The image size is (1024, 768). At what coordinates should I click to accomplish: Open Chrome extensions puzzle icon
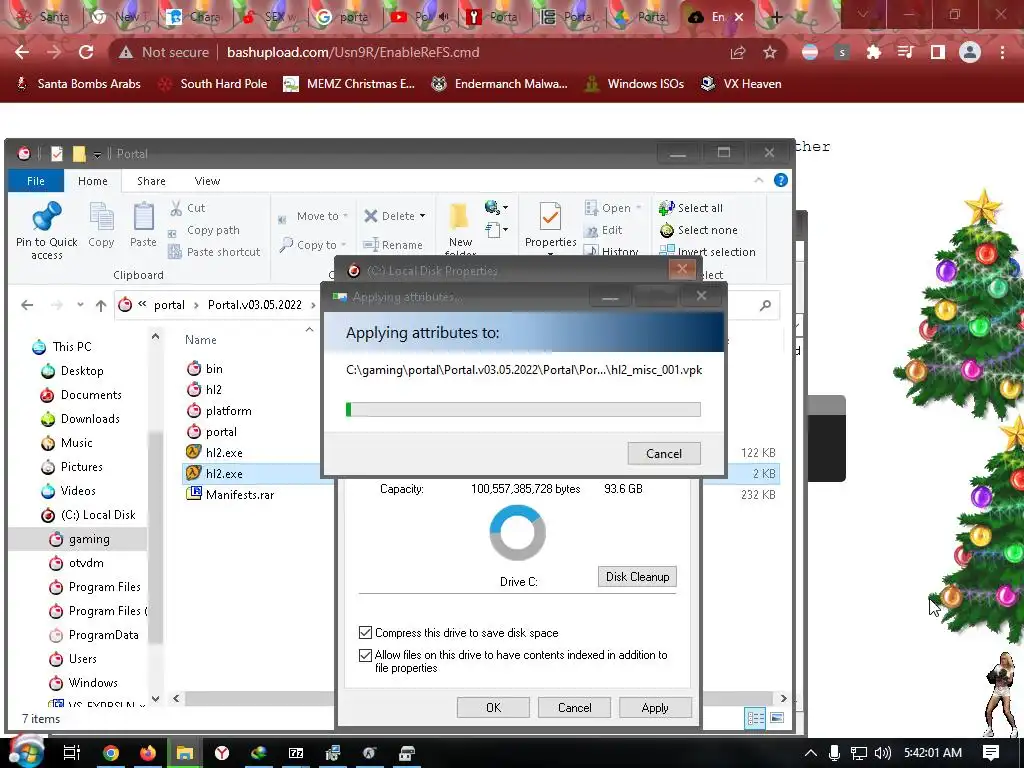[x=873, y=52]
